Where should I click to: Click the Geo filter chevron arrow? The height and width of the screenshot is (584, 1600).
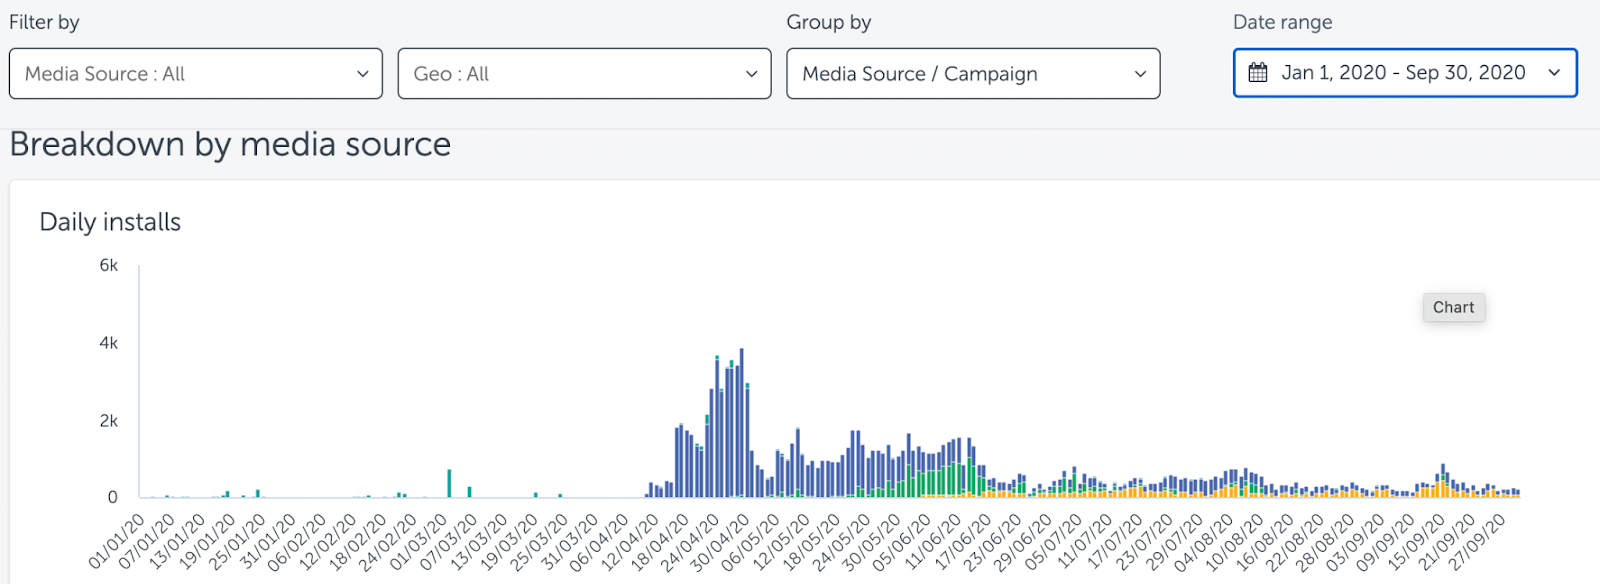click(751, 74)
